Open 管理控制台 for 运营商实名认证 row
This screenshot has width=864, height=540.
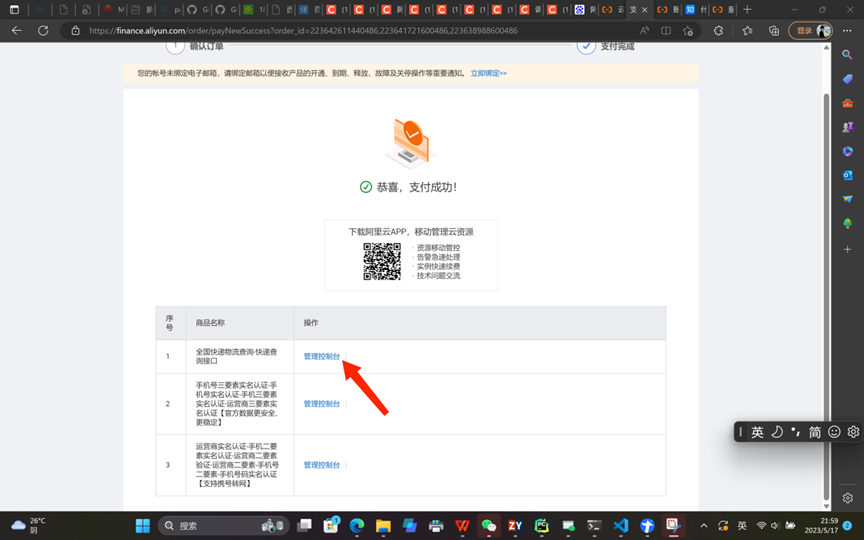(322, 465)
